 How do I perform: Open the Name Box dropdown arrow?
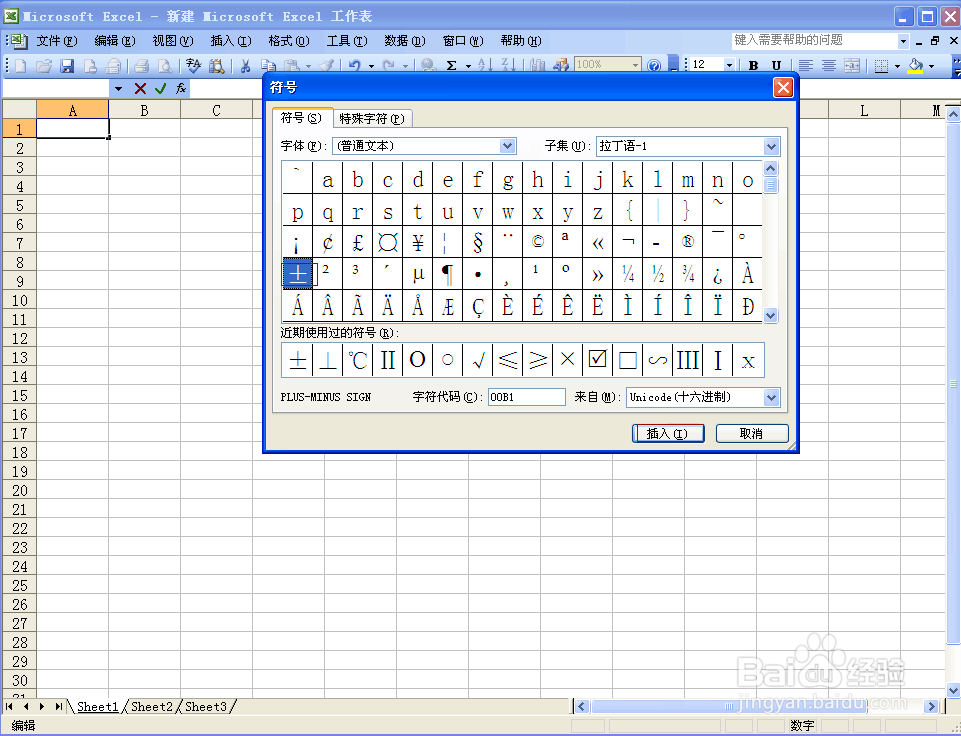coord(118,89)
